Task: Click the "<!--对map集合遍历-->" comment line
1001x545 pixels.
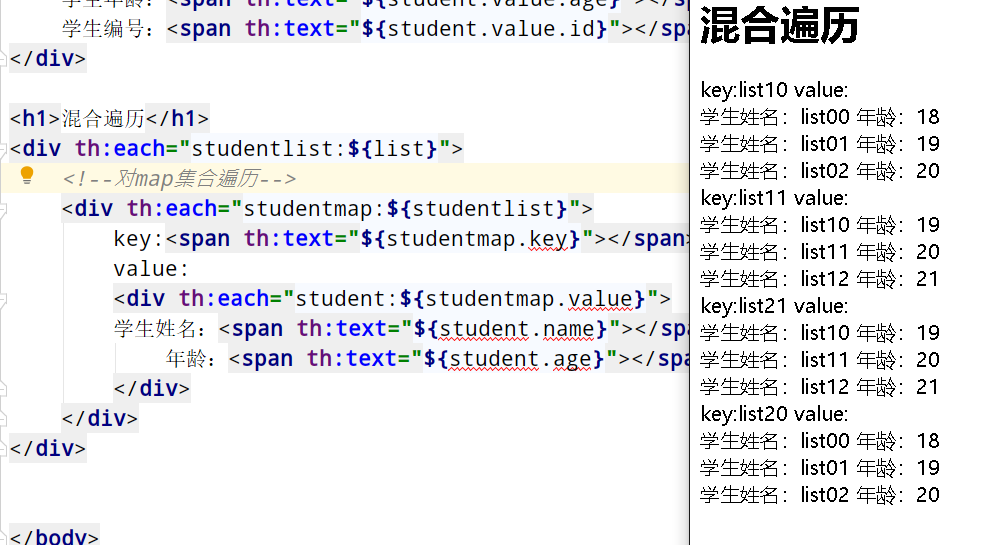Action: [x=179, y=179]
